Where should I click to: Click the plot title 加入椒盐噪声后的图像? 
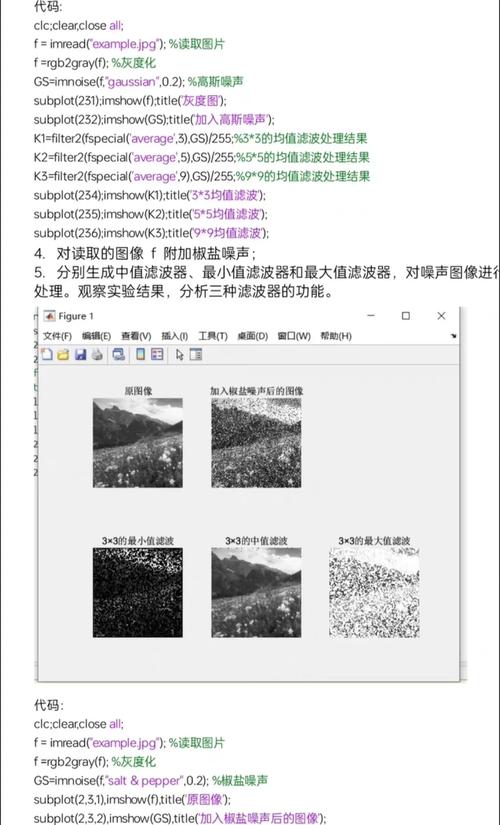(x=256, y=391)
